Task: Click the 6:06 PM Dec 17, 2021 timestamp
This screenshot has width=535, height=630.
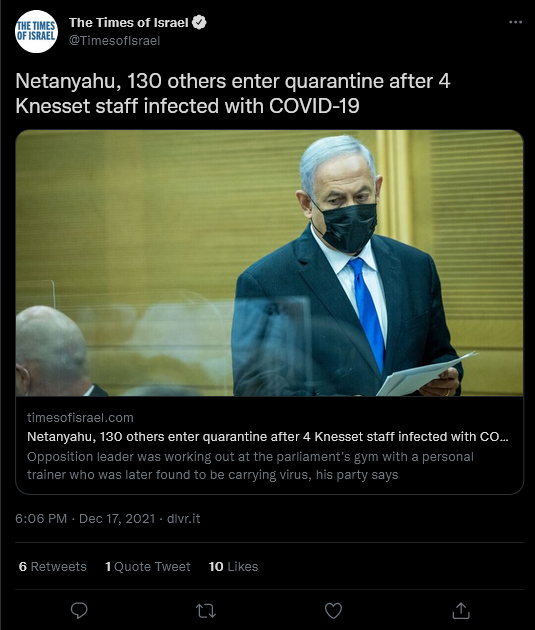Action: [x=85, y=518]
